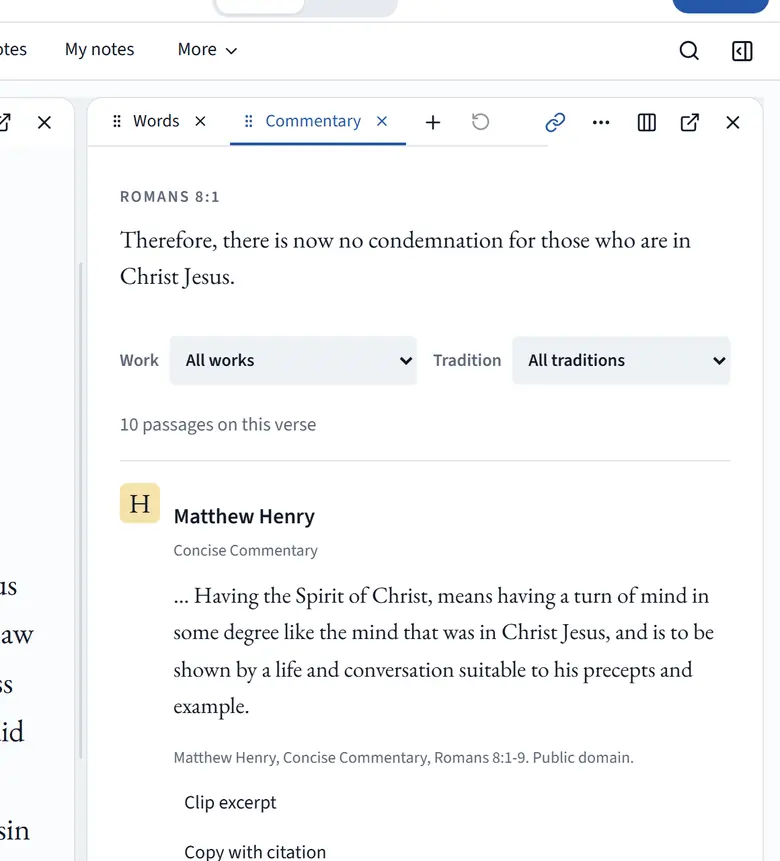Select the Commentary tab
Image resolution: width=780 pixels, height=861 pixels.
click(x=313, y=121)
